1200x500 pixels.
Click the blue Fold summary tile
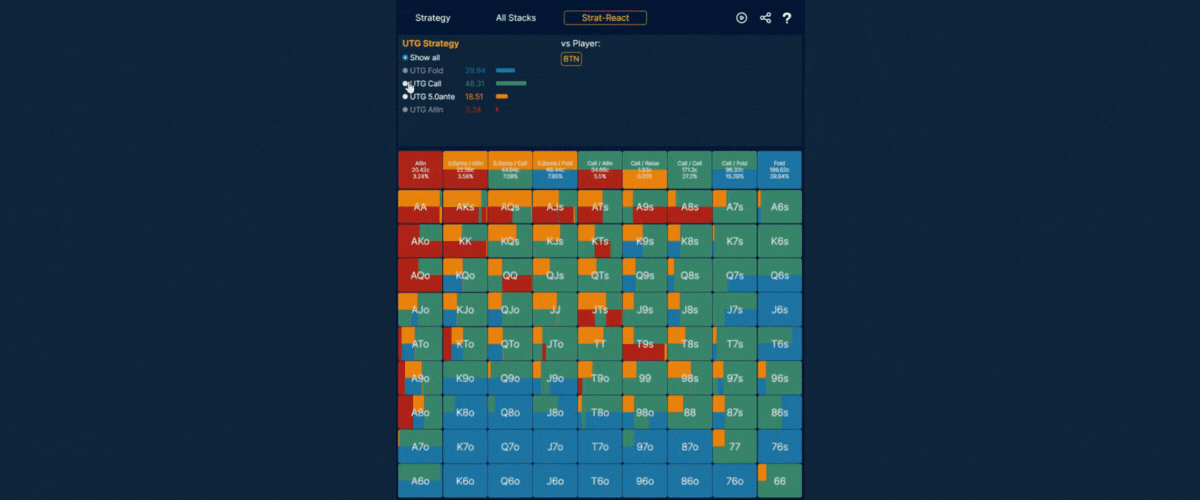pos(779,170)
